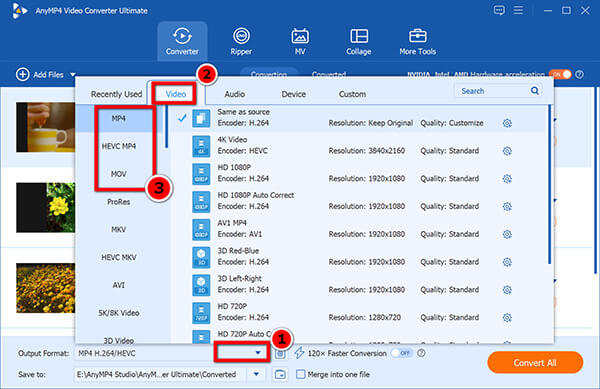Click the profile list vertical scrollbar
The width and height of the screenshot is (600, 389).
[549, 185]
